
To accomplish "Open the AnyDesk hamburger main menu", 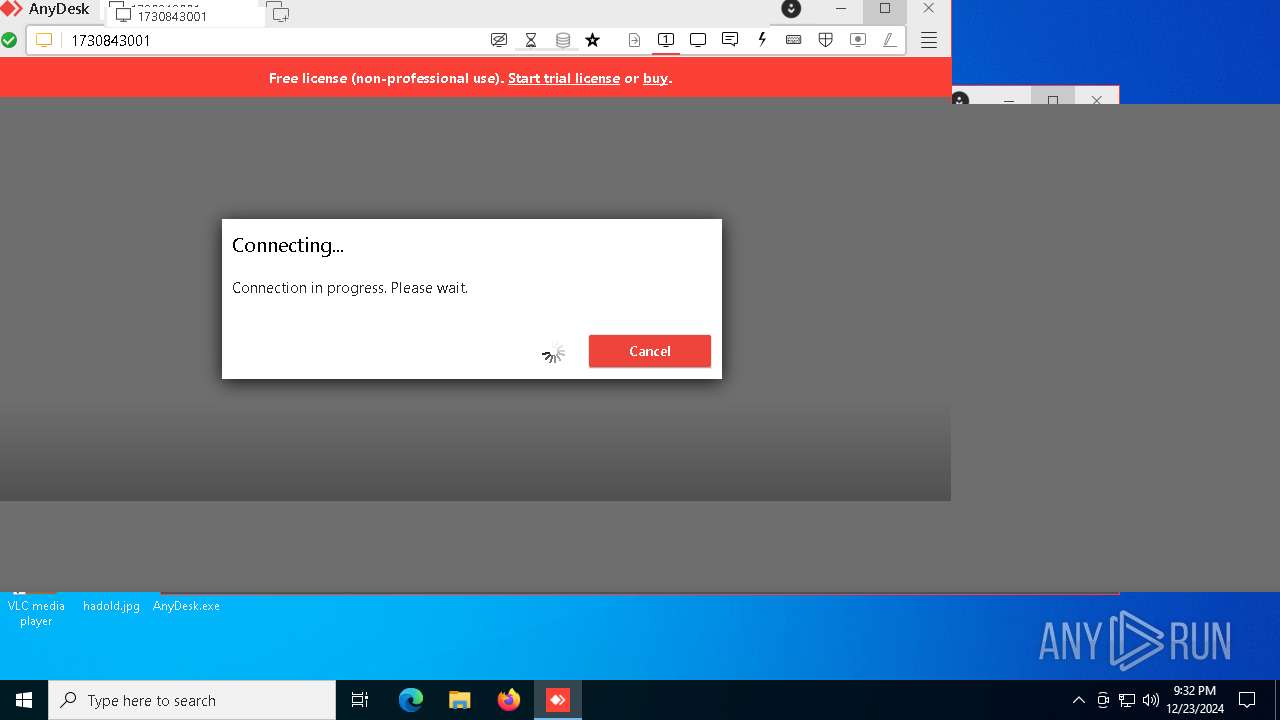I will point(929,41).
